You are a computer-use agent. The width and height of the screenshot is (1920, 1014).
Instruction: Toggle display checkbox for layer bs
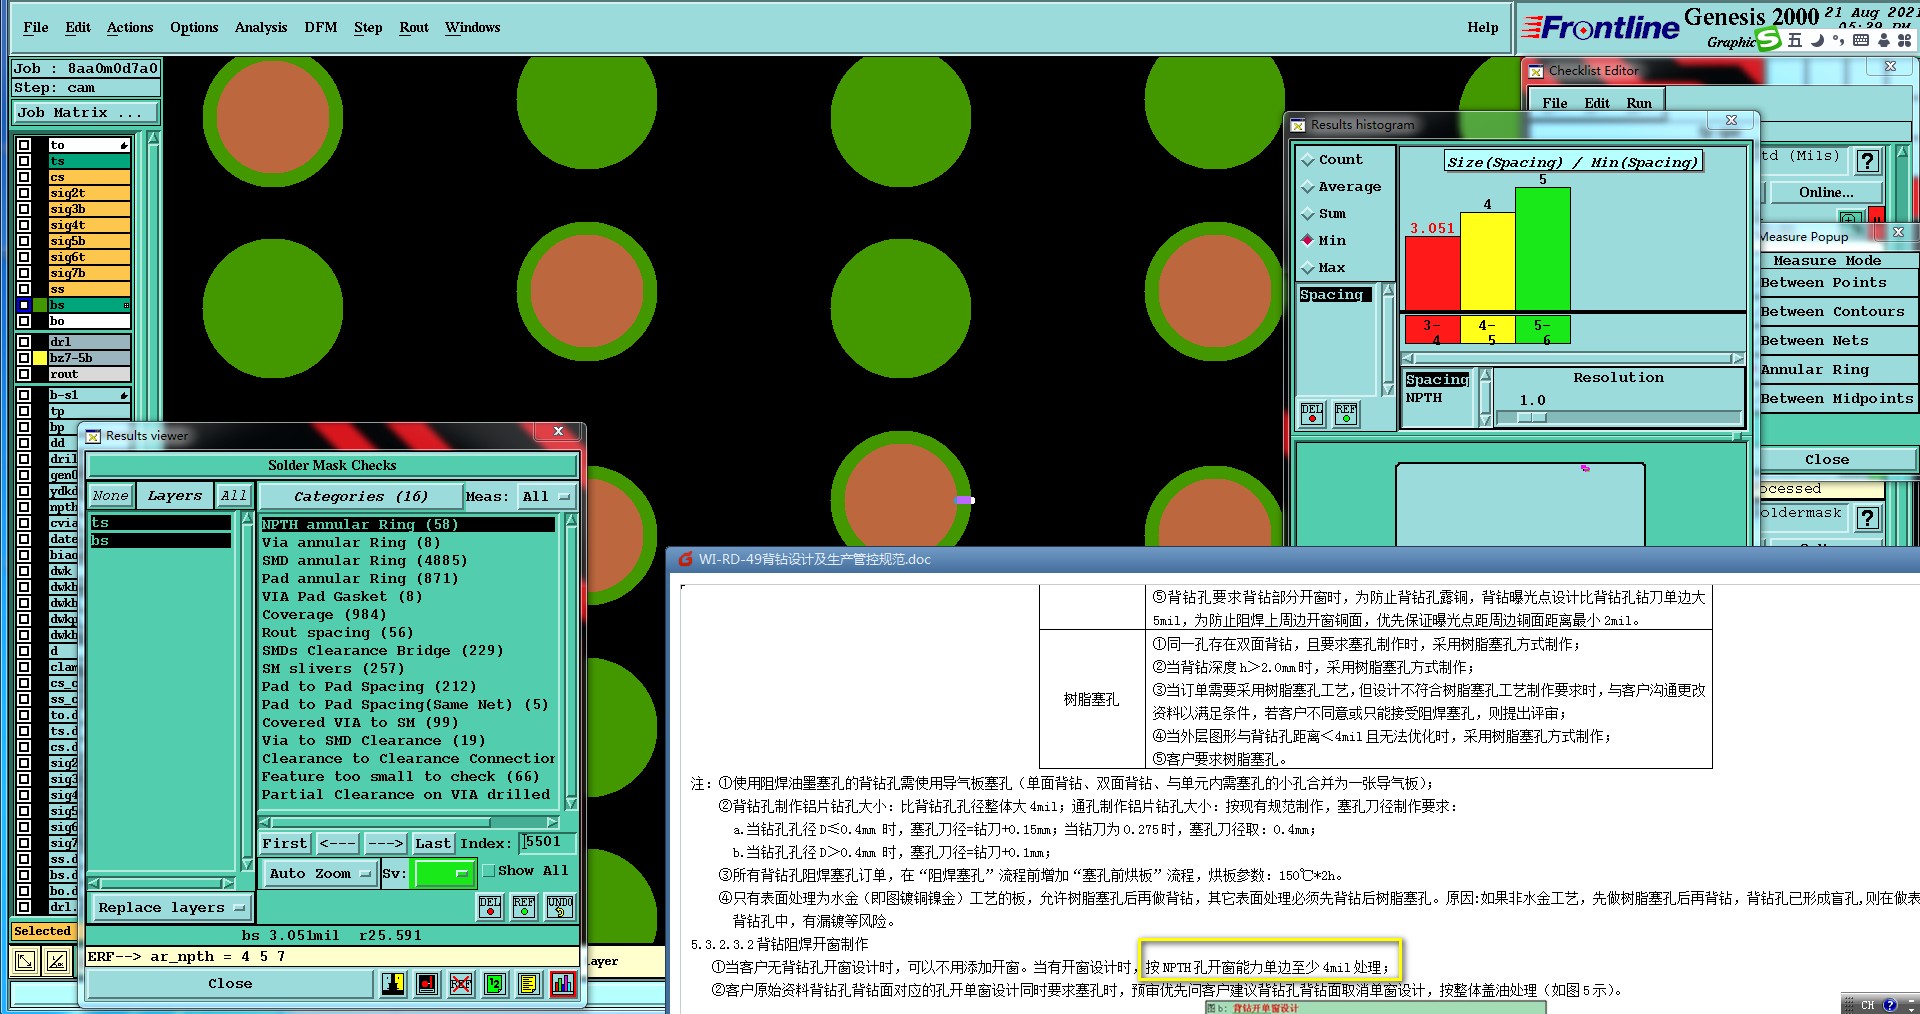click(x=24, y=305)
